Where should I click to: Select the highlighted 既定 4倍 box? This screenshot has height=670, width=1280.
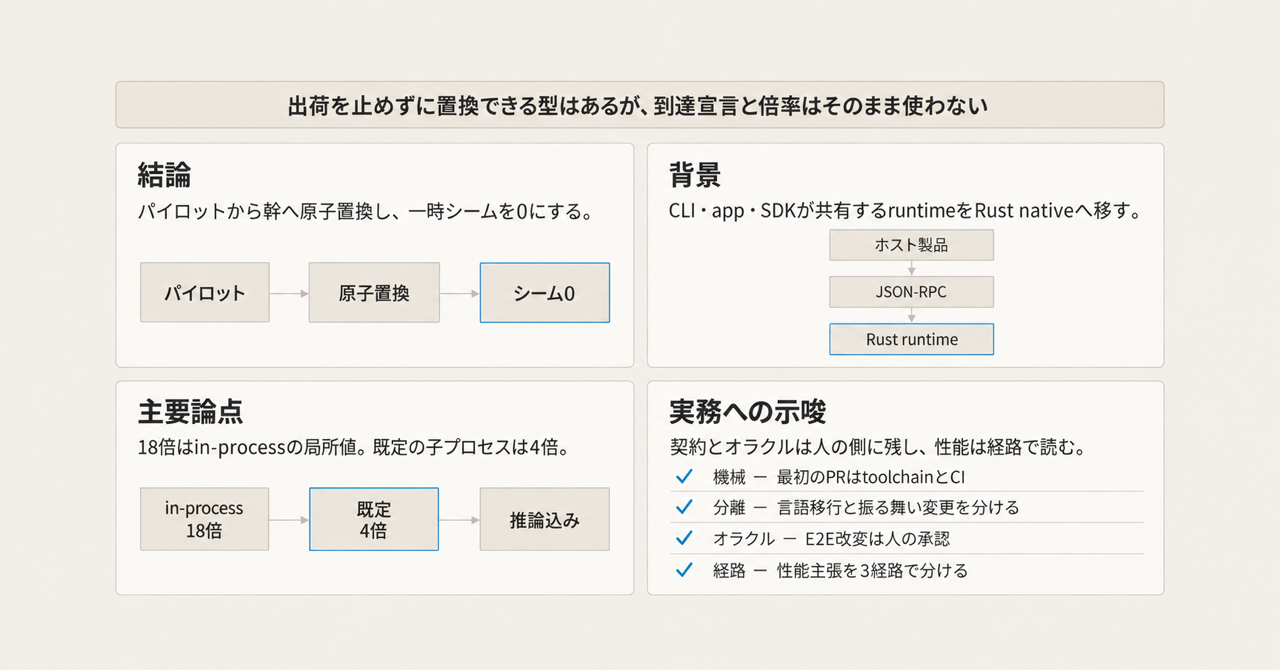[374, 519]
